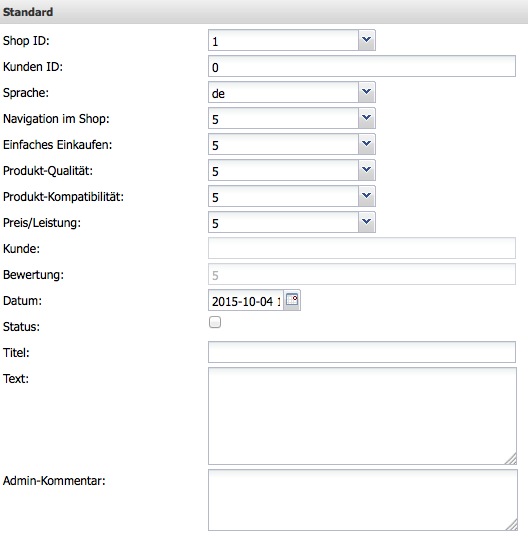Click the Standard panel header
The width and height of the screenshot is (528, 537).
264,12
